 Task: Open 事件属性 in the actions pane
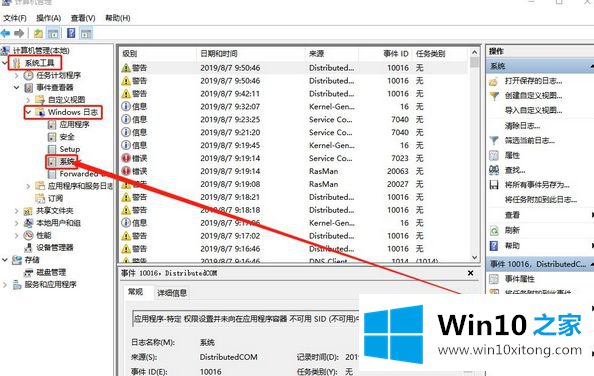[x=519, y=279]
